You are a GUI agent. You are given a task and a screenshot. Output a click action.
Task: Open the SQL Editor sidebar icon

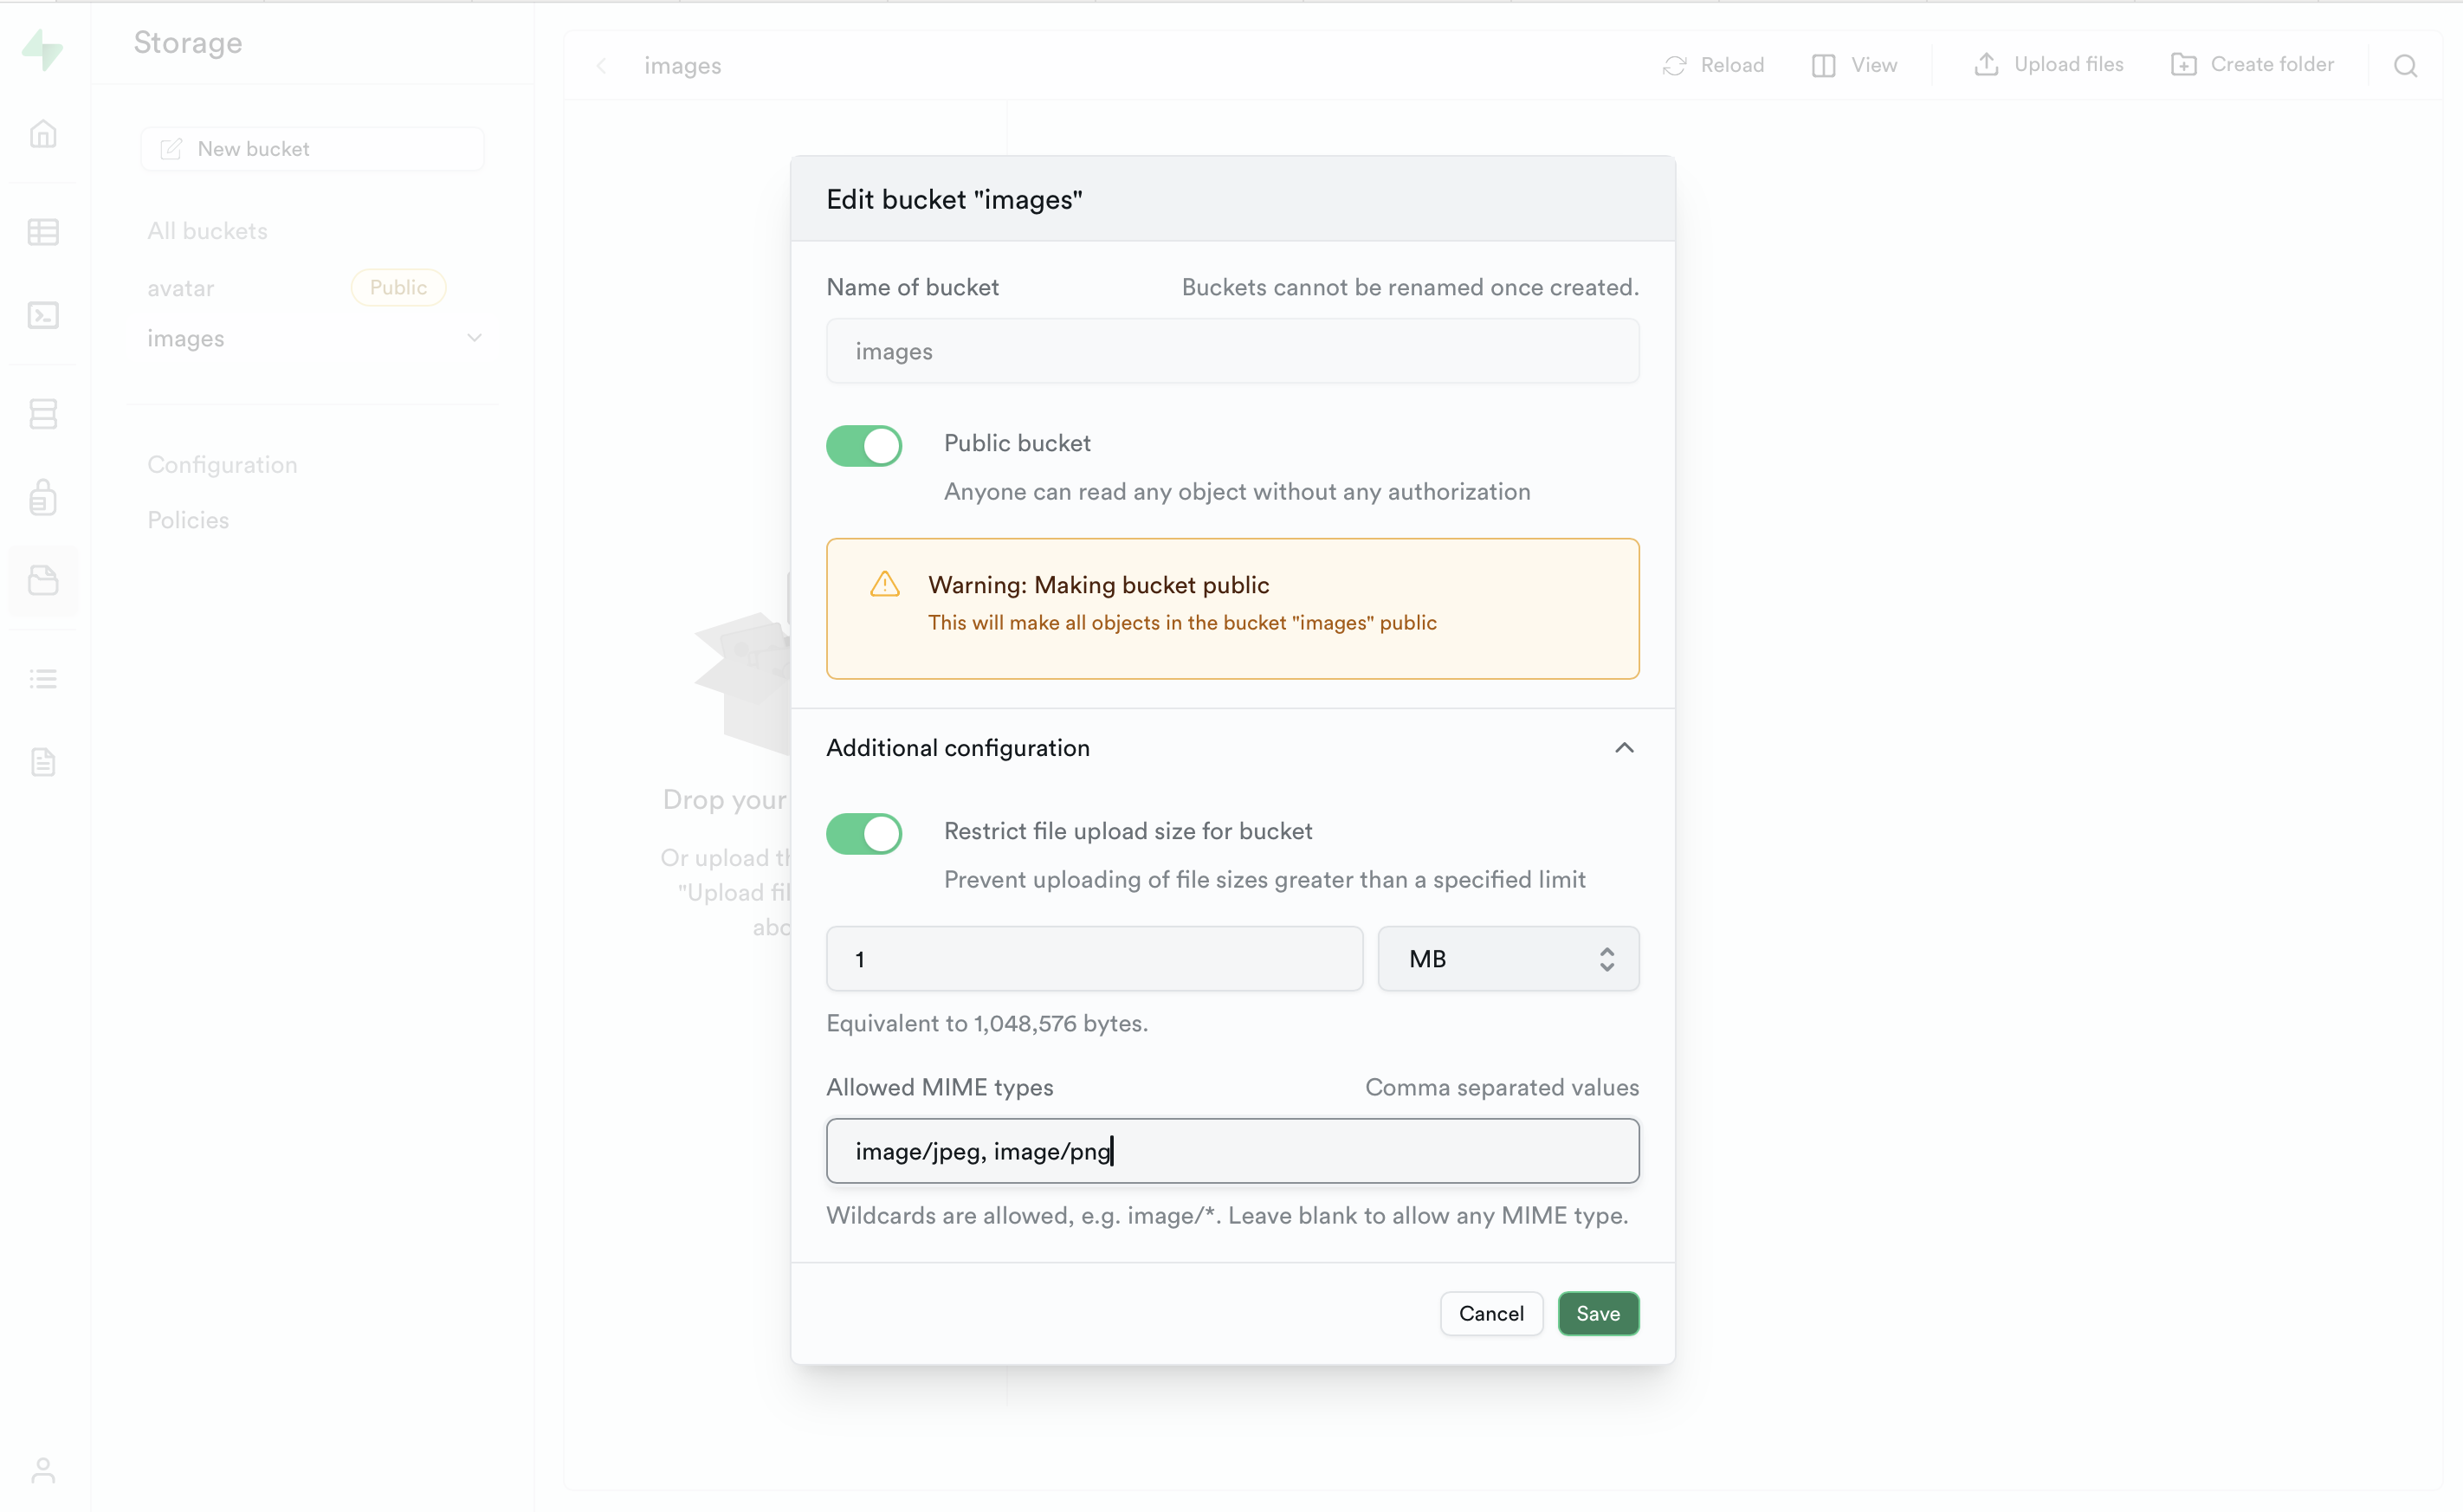pyautogui.click(x=43, y=315)
